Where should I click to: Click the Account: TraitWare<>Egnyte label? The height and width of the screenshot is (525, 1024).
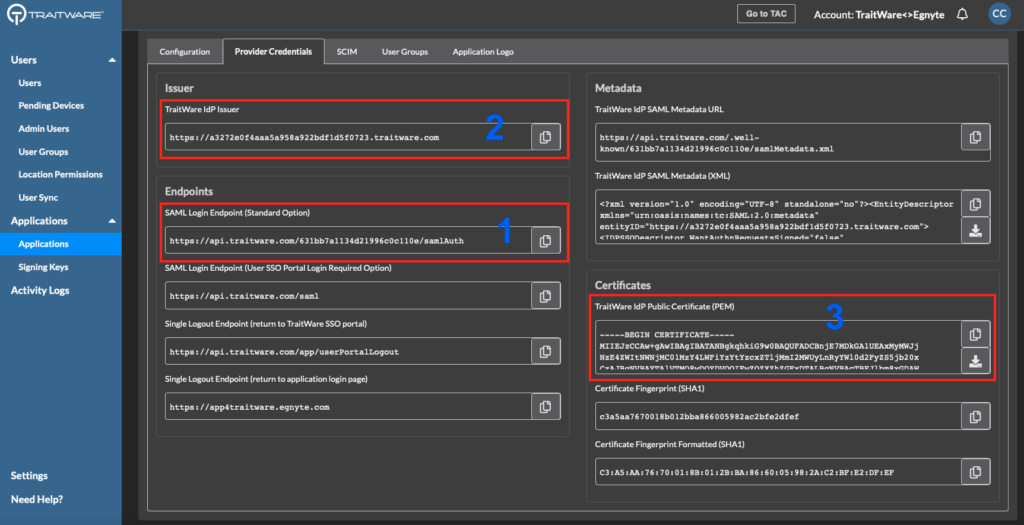[878, 14]
